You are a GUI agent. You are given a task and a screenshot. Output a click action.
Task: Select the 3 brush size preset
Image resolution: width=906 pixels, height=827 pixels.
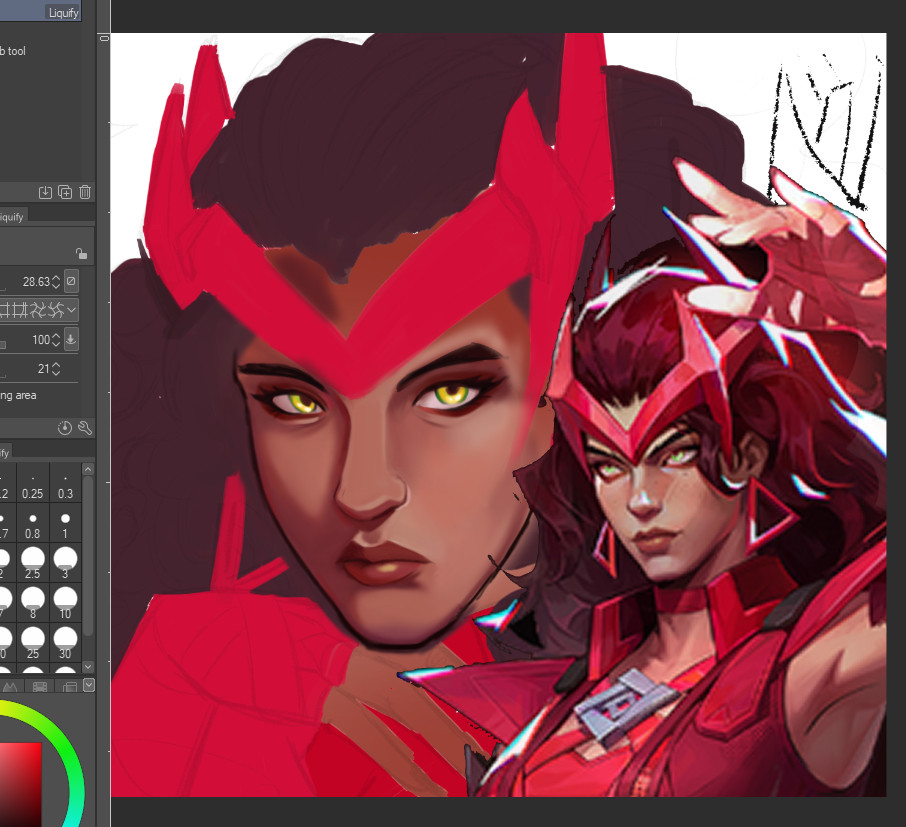(65, 562)
